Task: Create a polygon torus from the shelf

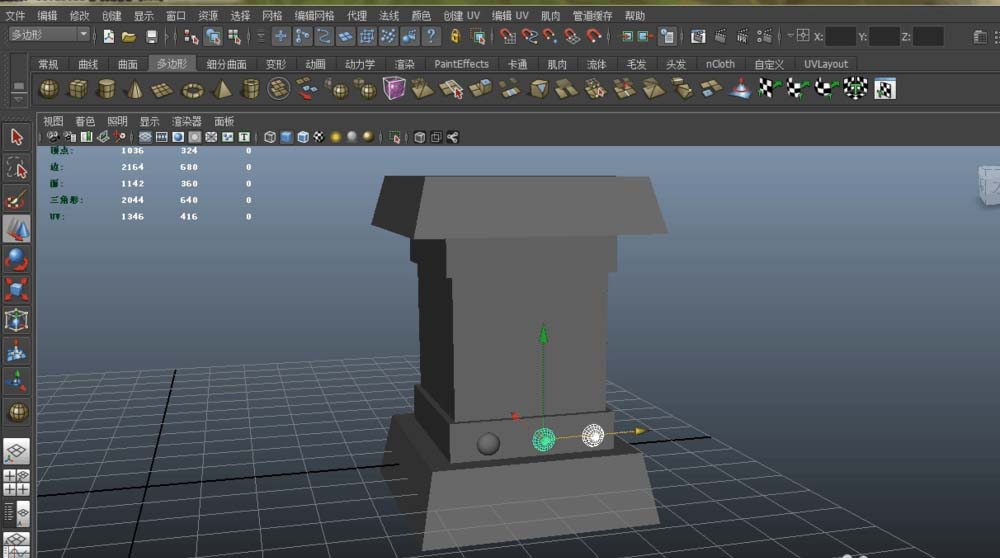Action: click(x=193, y=90)
